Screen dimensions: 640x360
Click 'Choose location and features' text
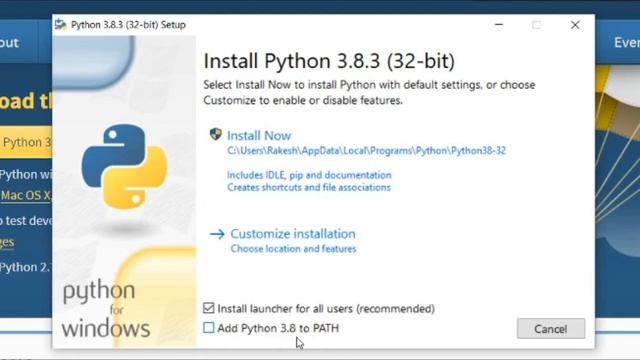pyautogui.click(x=293, y=249)
